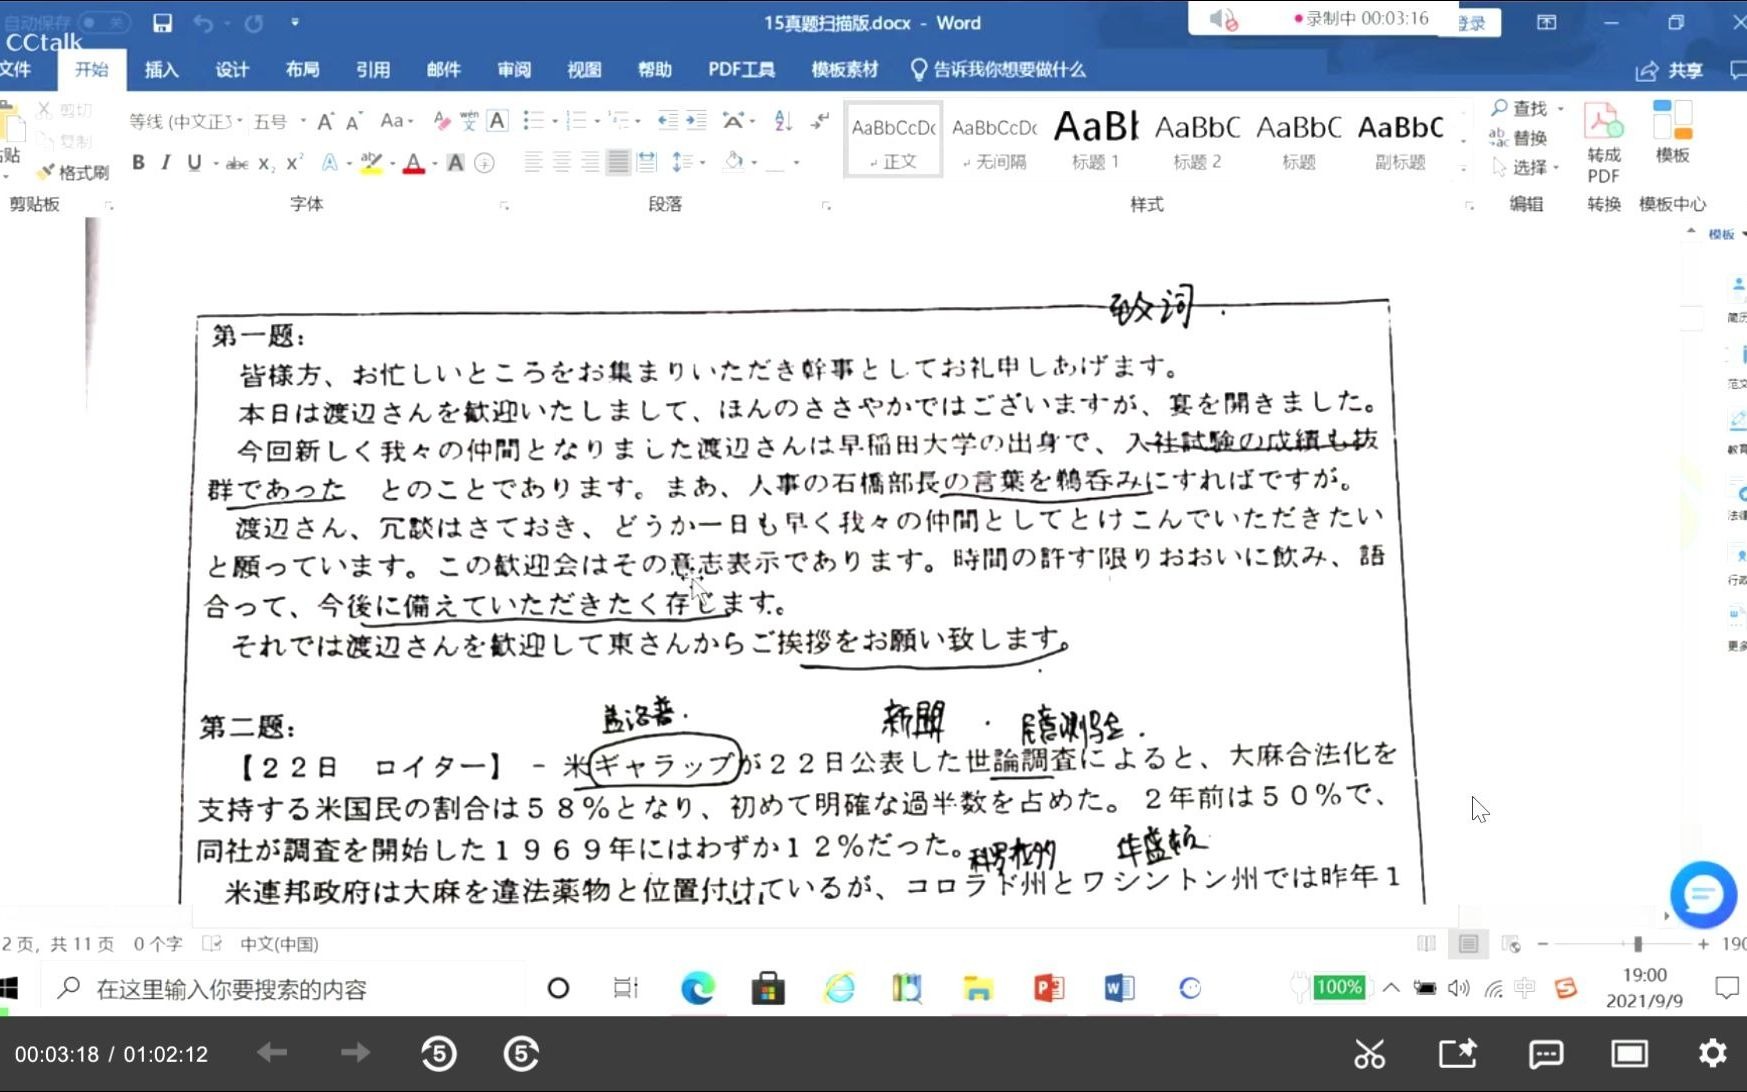Click the 告诉我你想要做什么 search box

(998, 69)
